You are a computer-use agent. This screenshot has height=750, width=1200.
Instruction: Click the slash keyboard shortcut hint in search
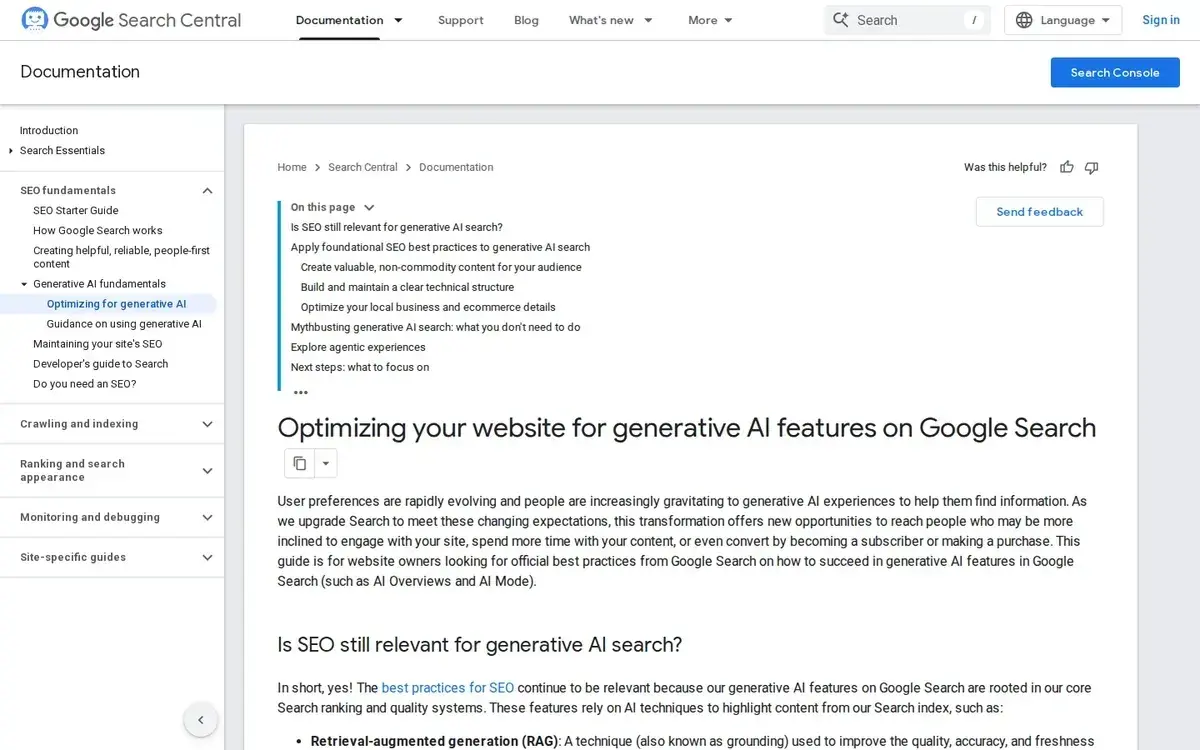click(974, 20)
